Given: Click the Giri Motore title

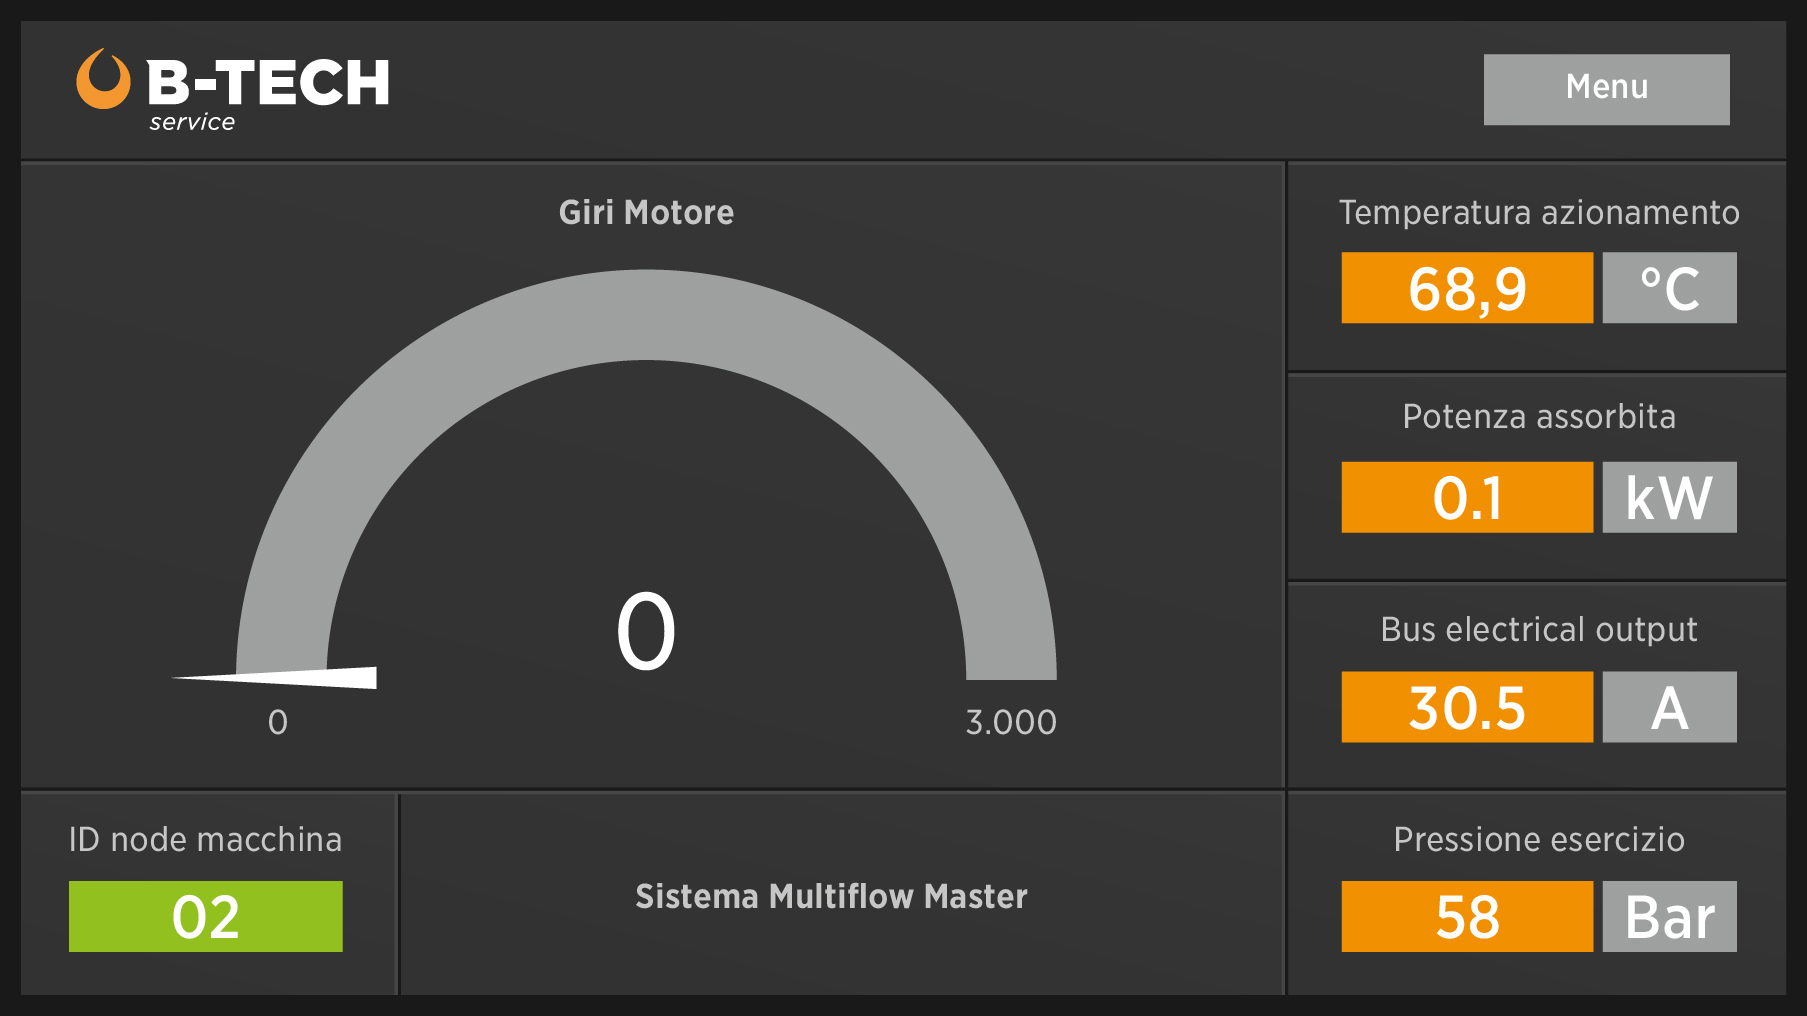Looking at the screenshot, I should [x=646, y=212].
